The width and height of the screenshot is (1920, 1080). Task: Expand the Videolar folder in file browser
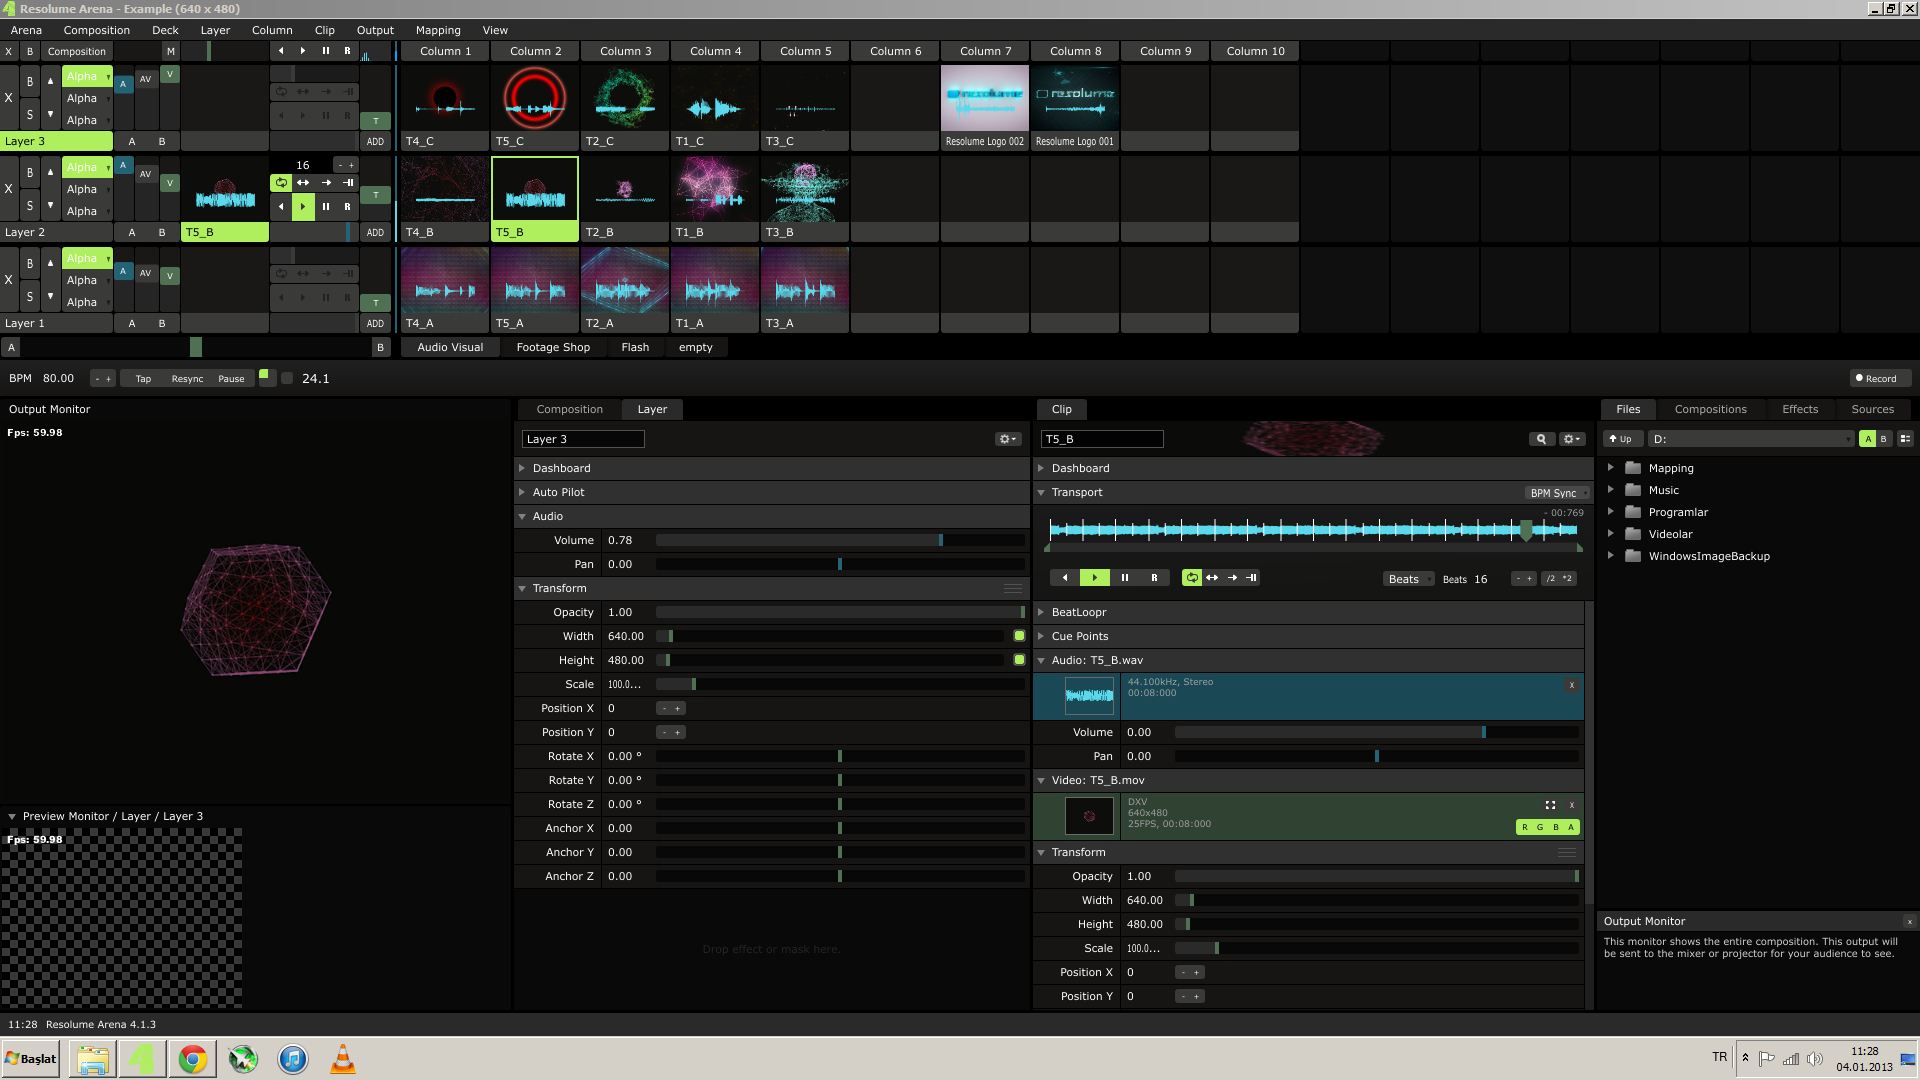click(1610, 534)
